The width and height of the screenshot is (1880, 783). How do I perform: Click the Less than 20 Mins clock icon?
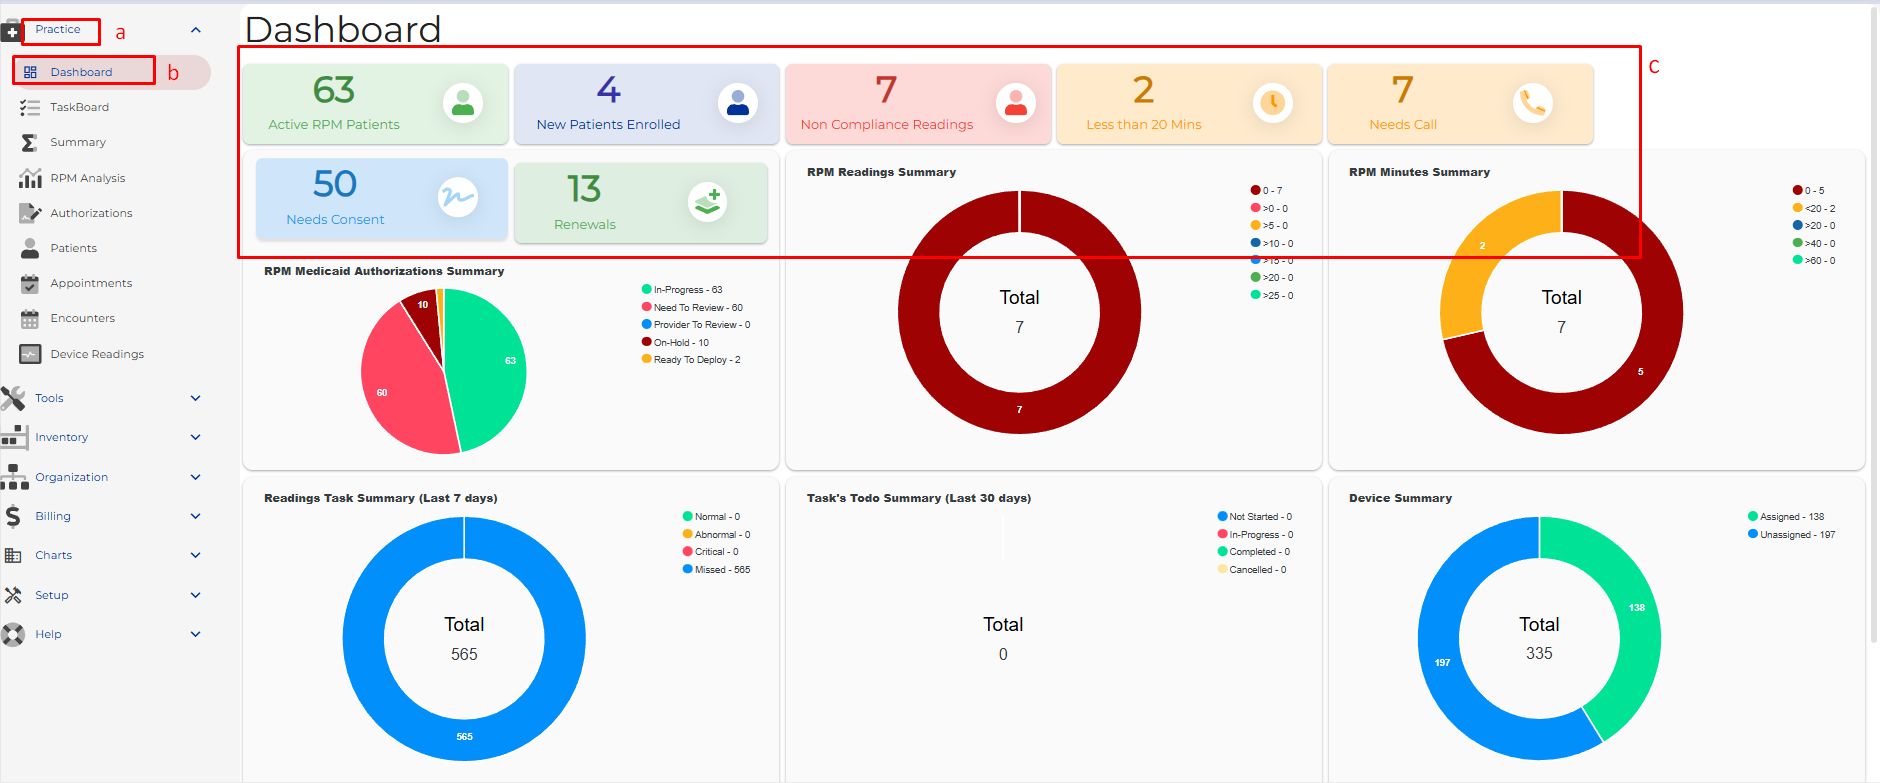(x=1273, y=103)
